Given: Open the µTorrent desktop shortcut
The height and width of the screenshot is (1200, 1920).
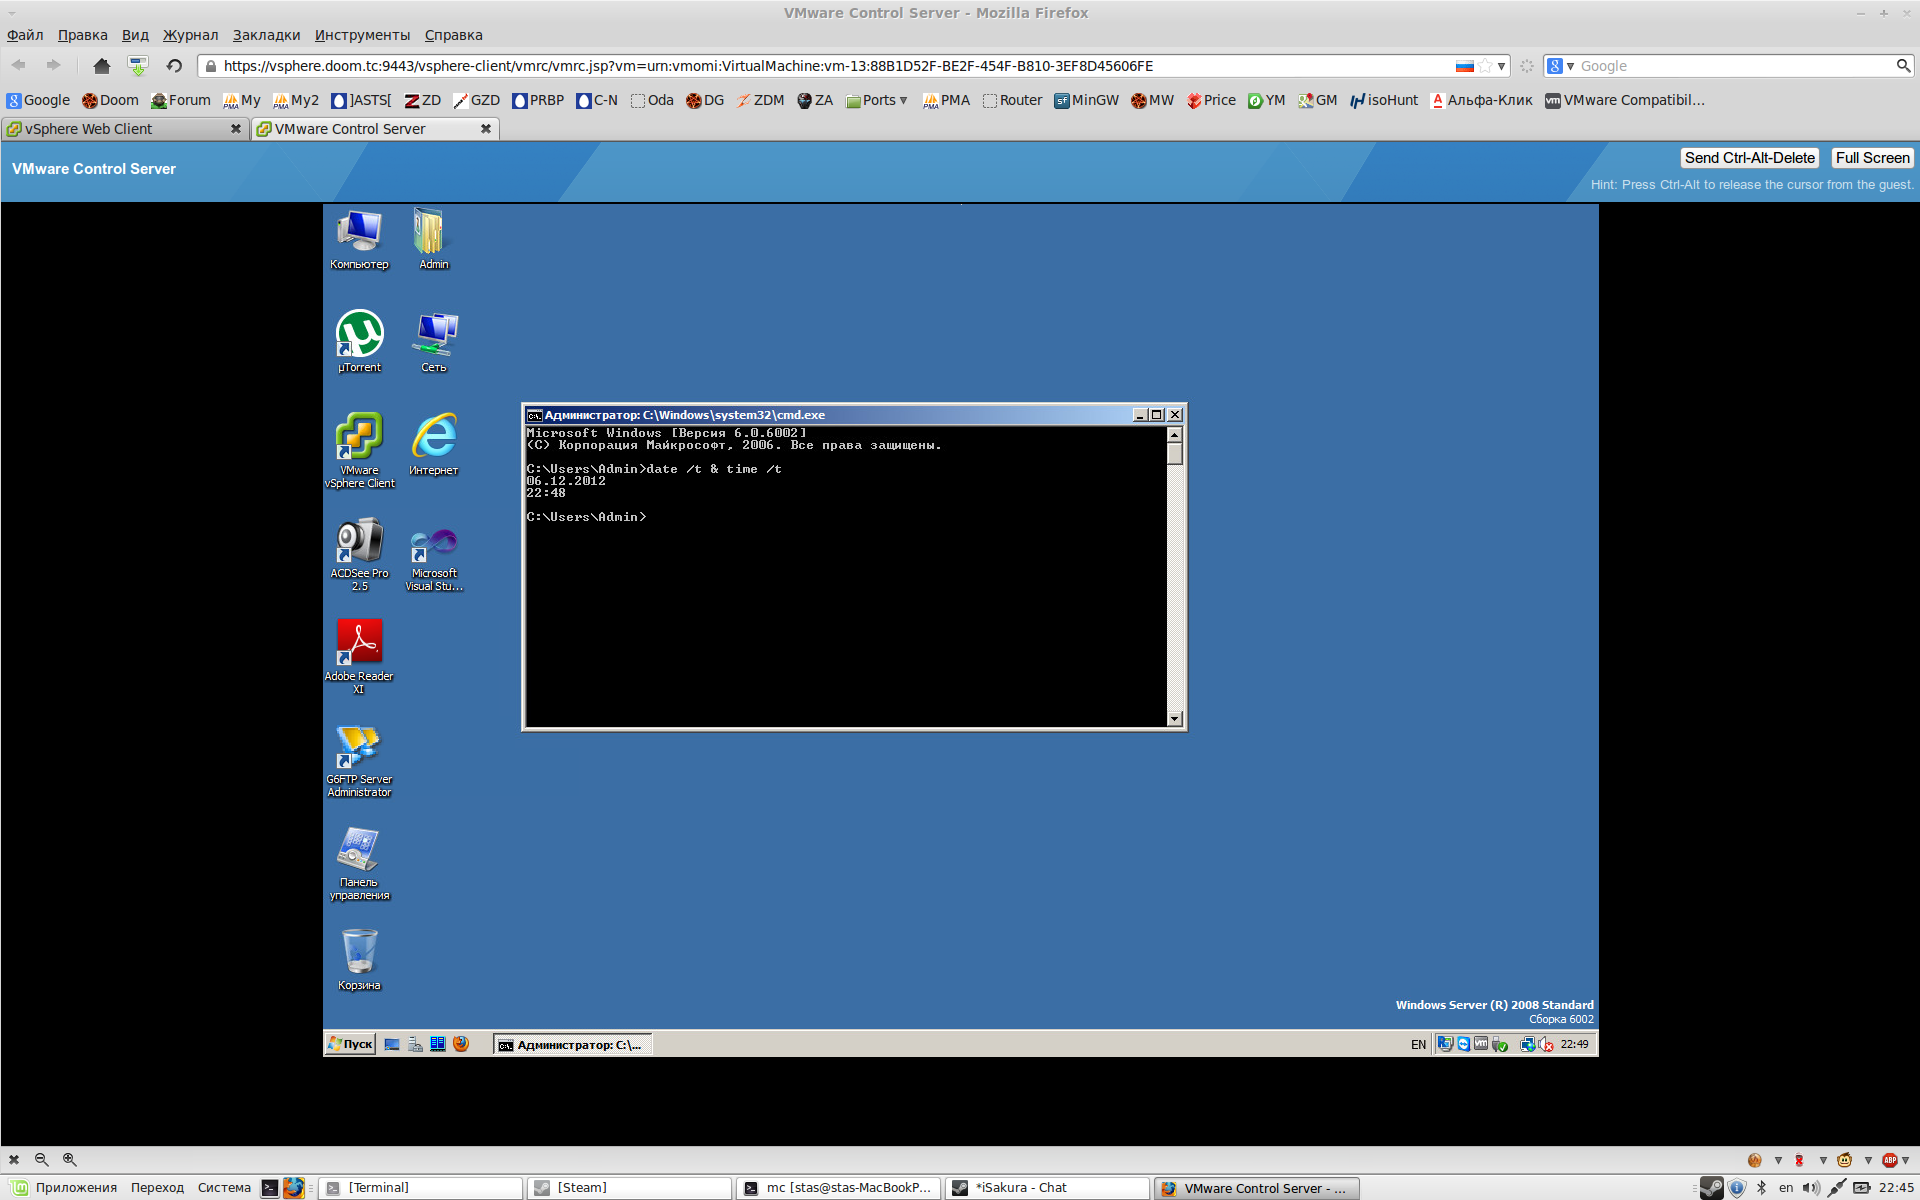Looking at the screenshot, I should pos(359,335).
